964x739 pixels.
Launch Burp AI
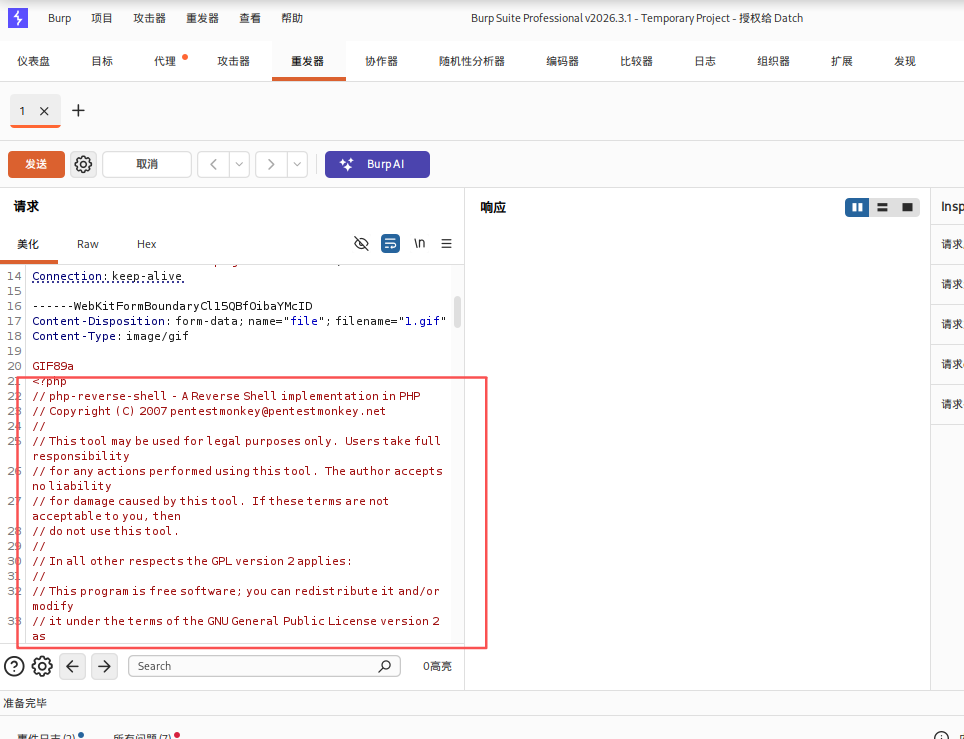point(377,164)
